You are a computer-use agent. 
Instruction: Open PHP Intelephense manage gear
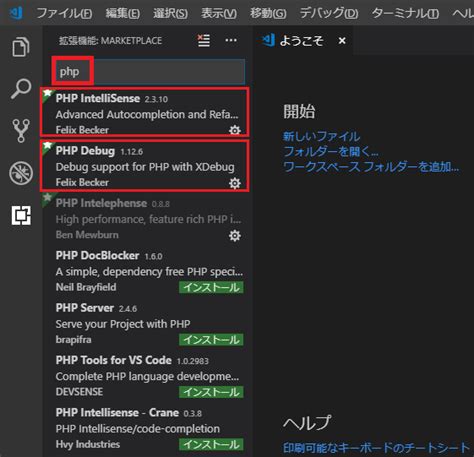coord(235,236)
